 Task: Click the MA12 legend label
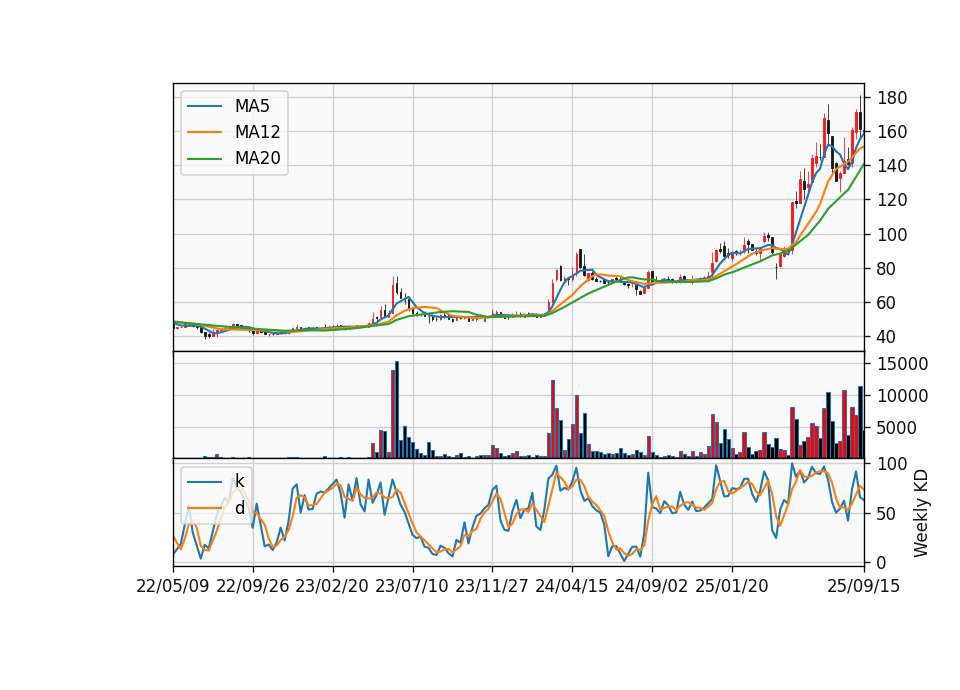tap(258, 132)
